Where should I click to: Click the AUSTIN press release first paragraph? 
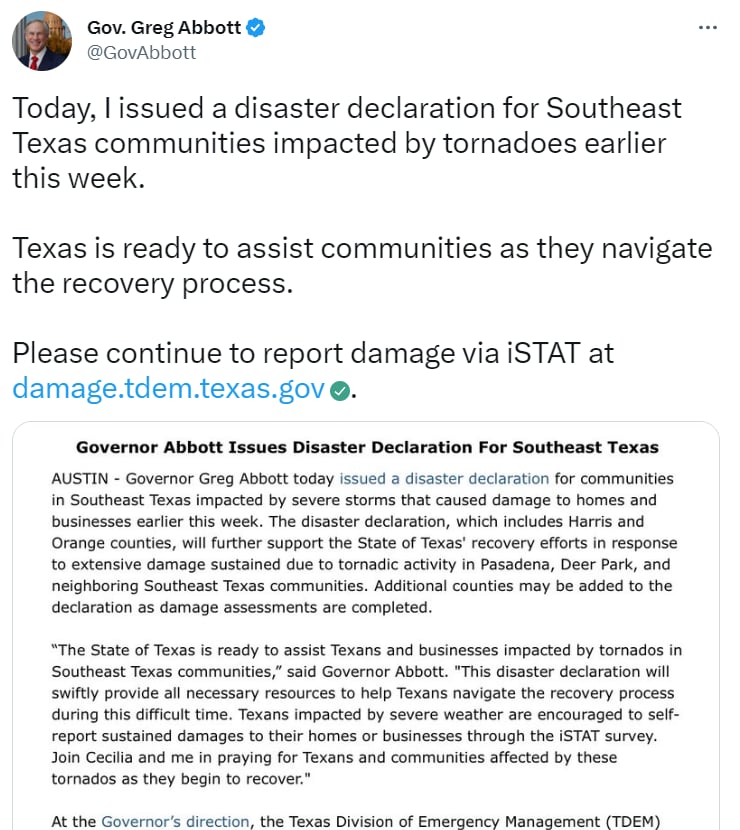pos(364,543)
